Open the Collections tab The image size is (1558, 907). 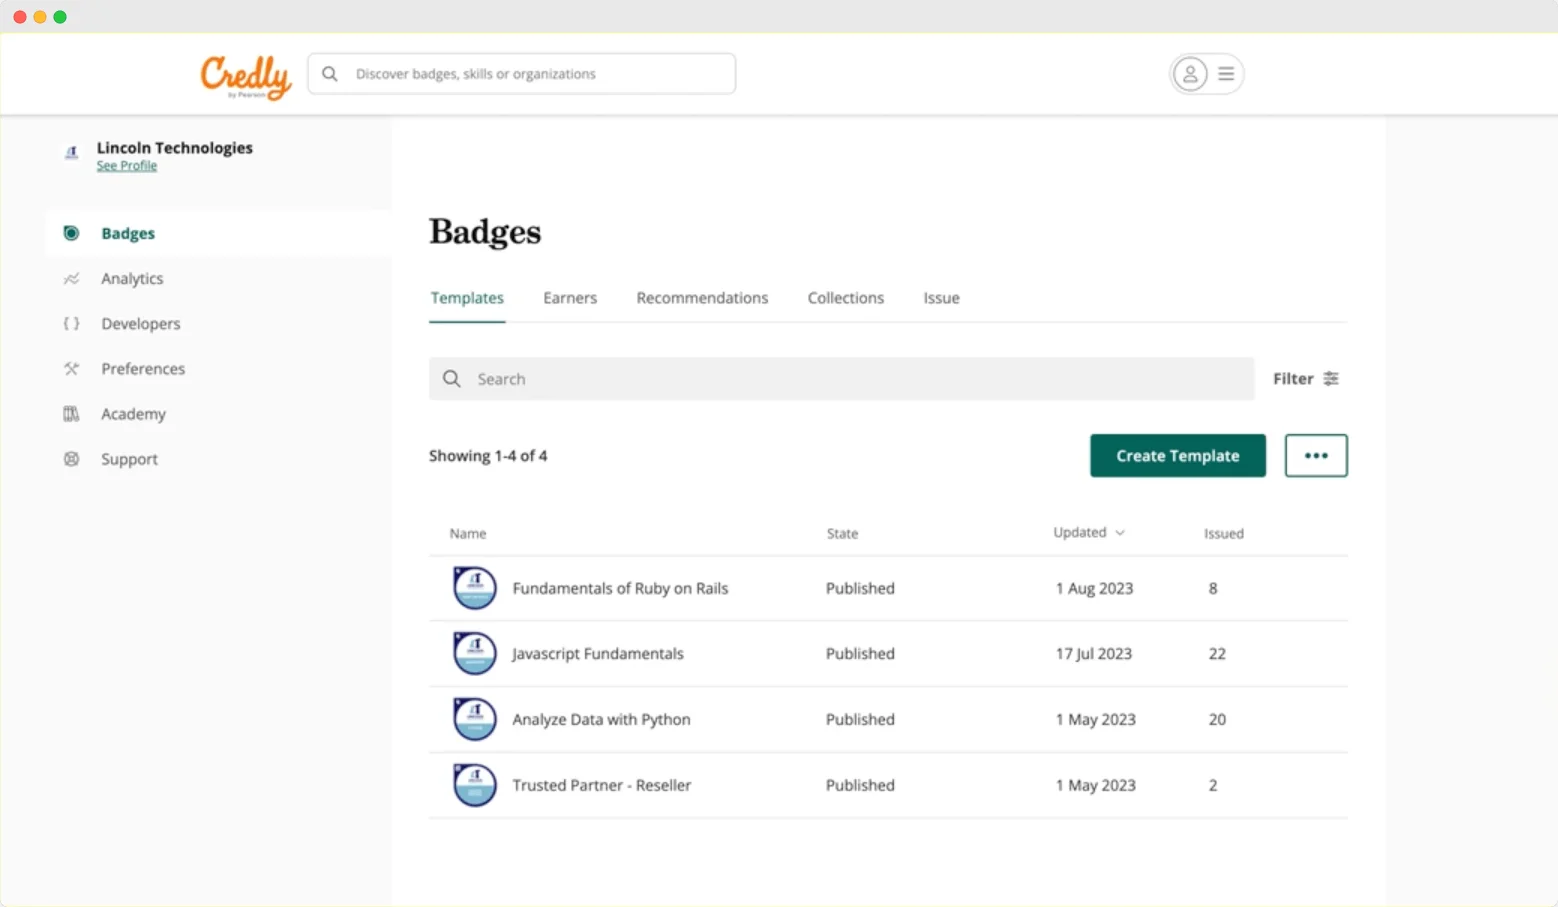click(845, 298)
